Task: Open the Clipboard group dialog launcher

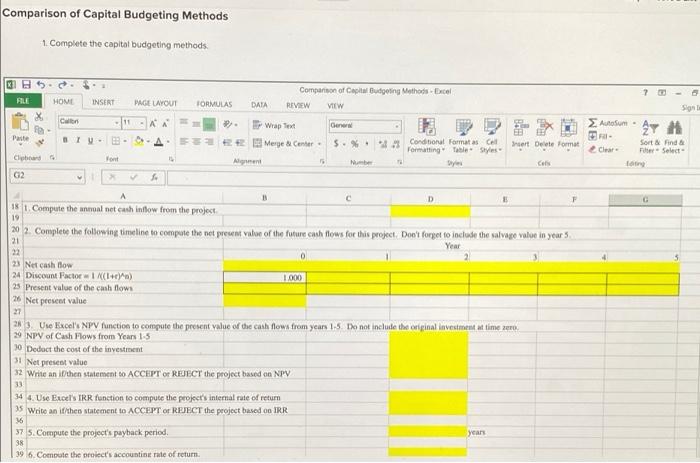Action: tap(52, 157)
